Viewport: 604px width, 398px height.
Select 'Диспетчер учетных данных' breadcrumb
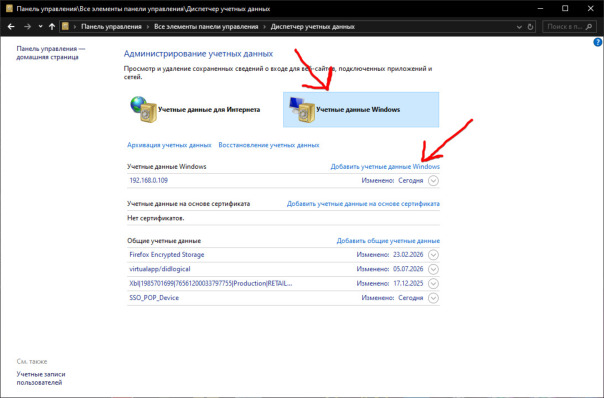pos(312,27)
